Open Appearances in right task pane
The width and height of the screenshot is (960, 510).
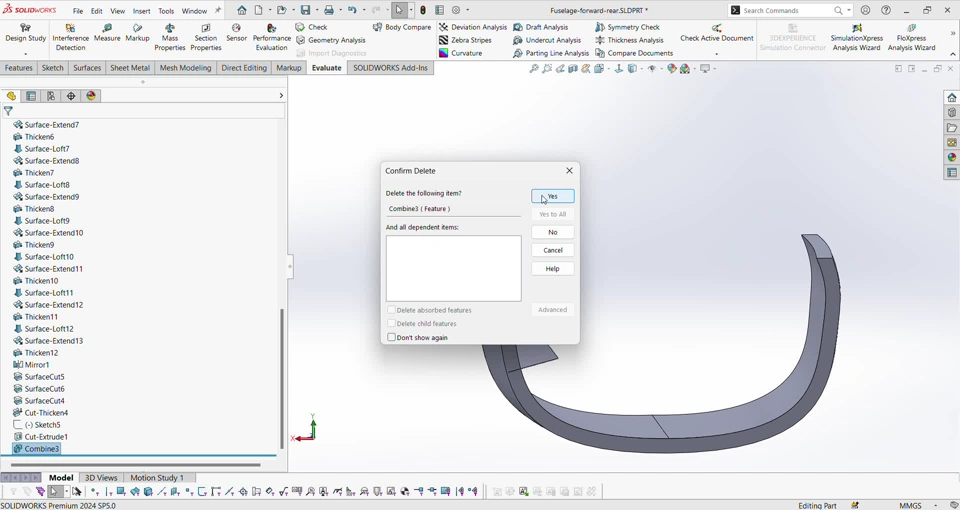(x=951, y=157)
